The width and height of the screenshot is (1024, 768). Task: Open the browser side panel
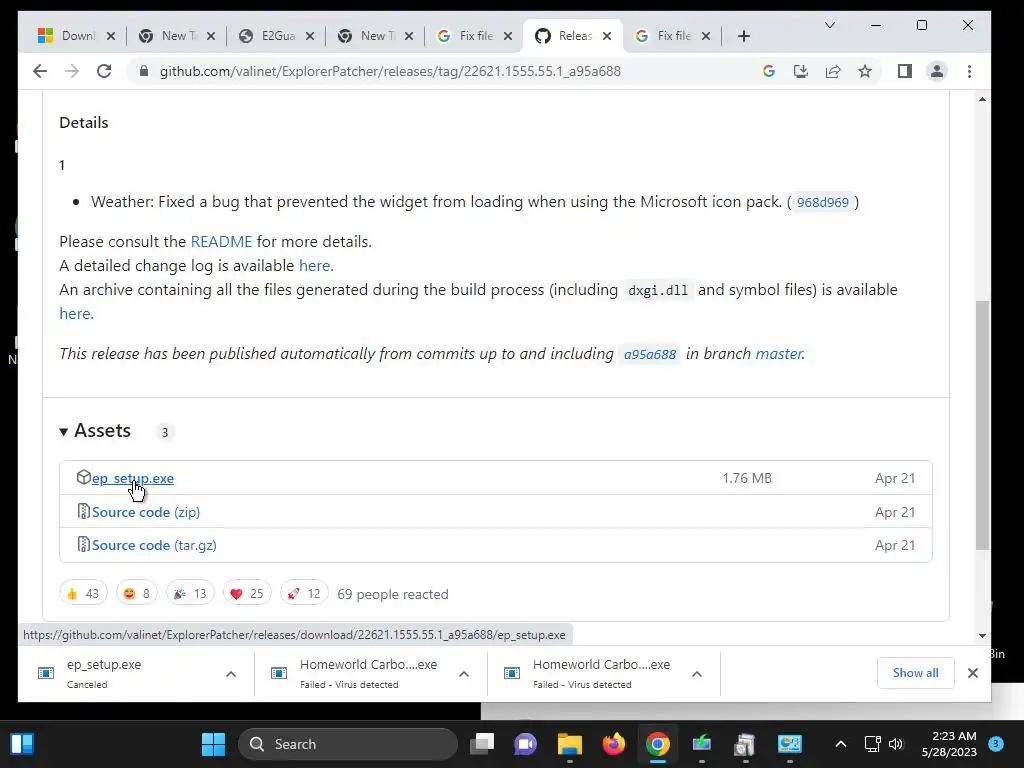(904, 71)
